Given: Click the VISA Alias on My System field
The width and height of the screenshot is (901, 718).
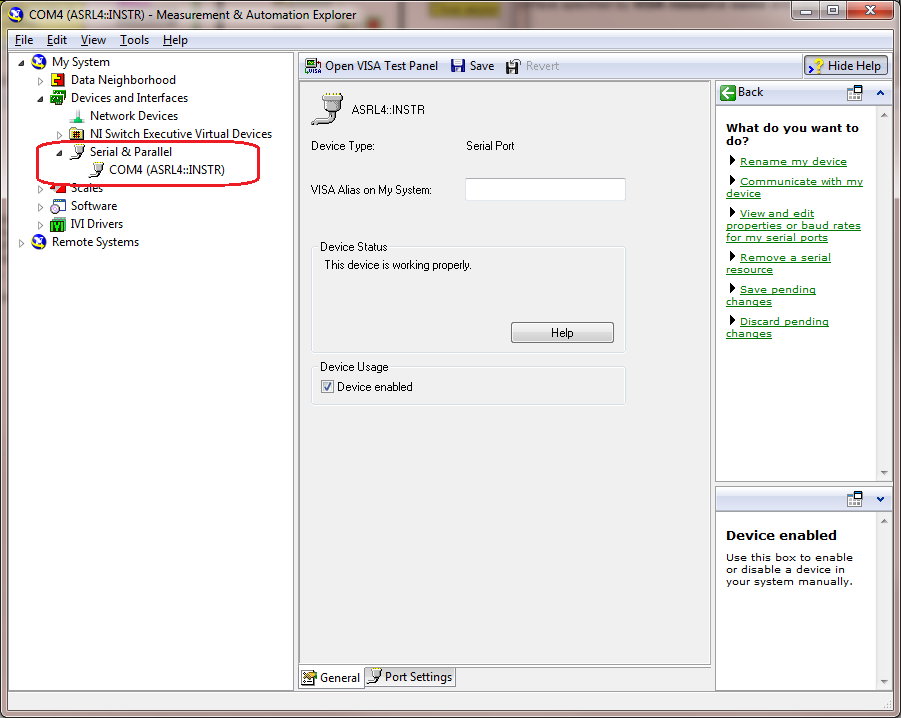Looking at the screenshot, I should click(x=545, y=190).
